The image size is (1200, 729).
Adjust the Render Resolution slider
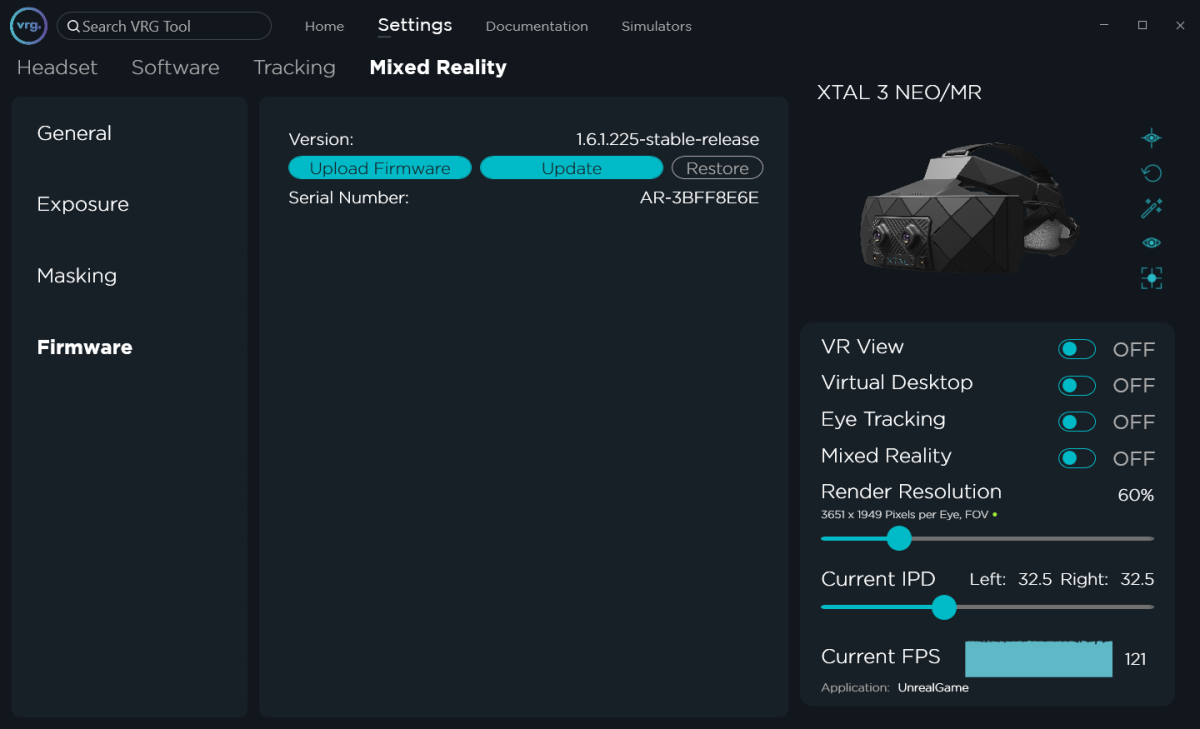[x=898, y=538]
